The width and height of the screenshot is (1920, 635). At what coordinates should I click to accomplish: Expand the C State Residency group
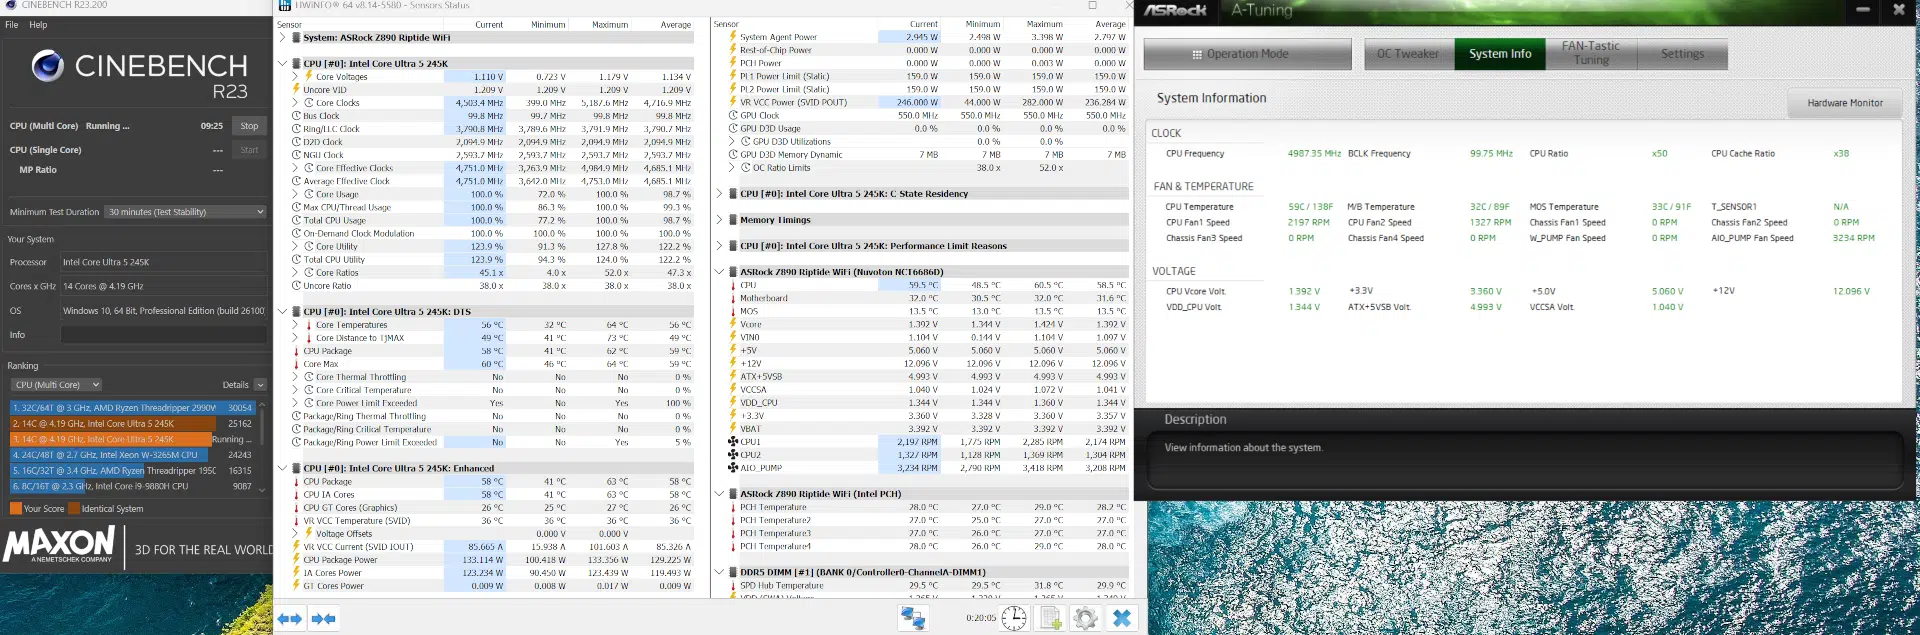tap(719, 194)
